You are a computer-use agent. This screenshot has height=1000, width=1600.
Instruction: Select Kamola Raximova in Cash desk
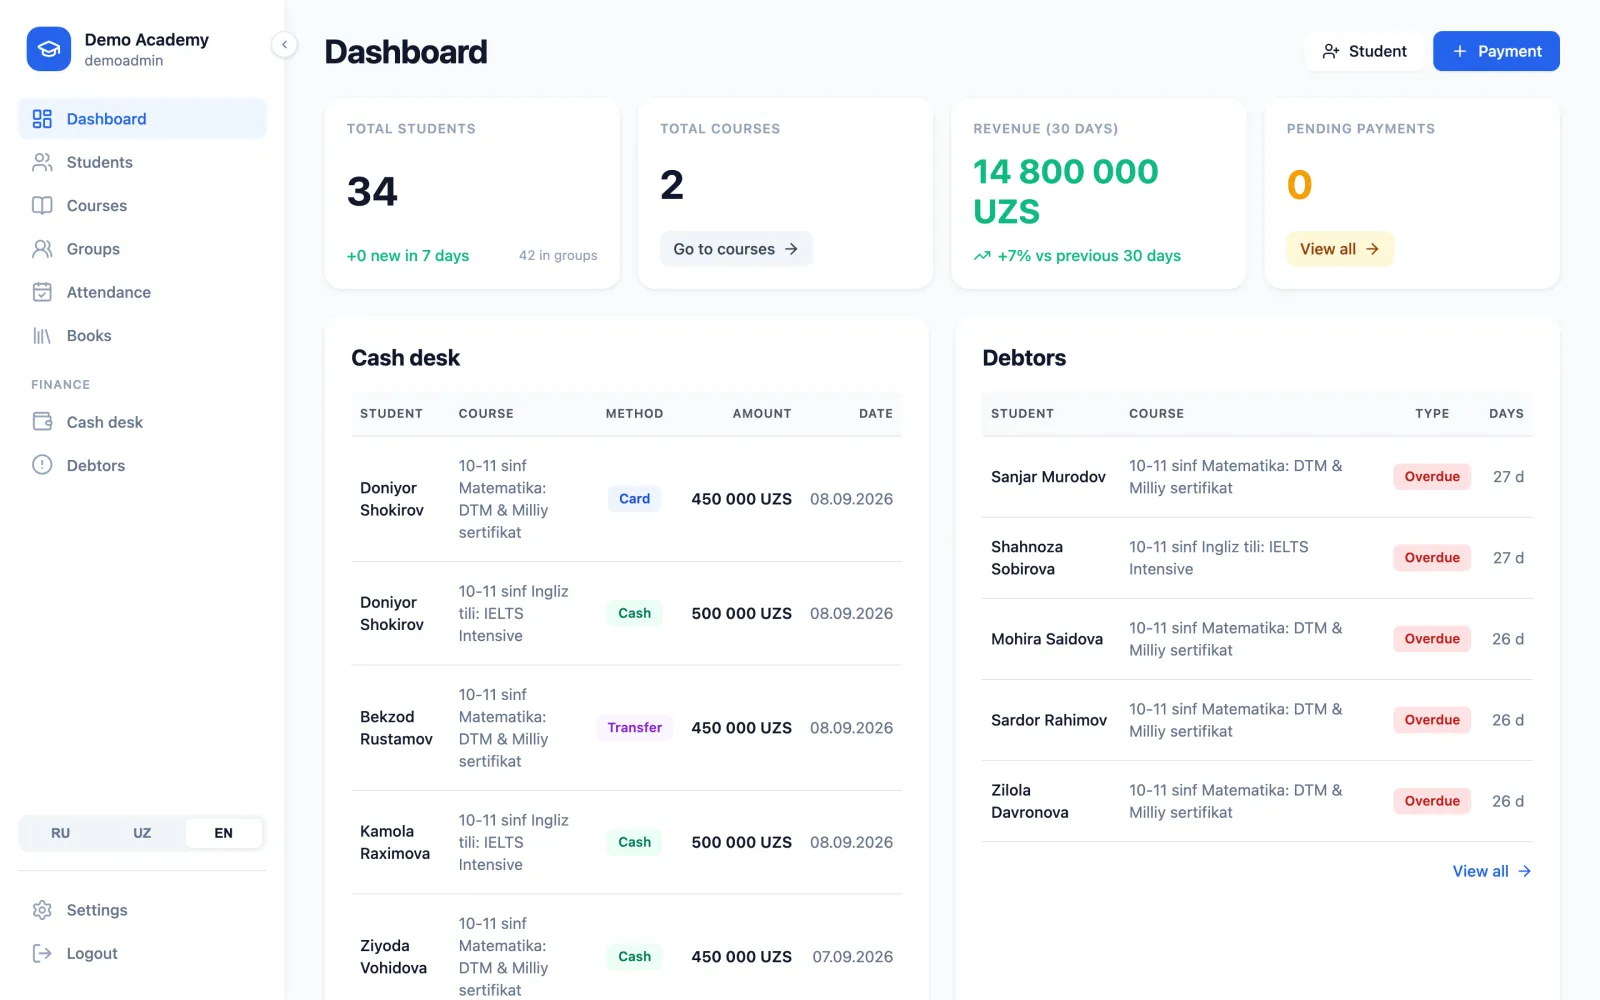coord(395,842)
